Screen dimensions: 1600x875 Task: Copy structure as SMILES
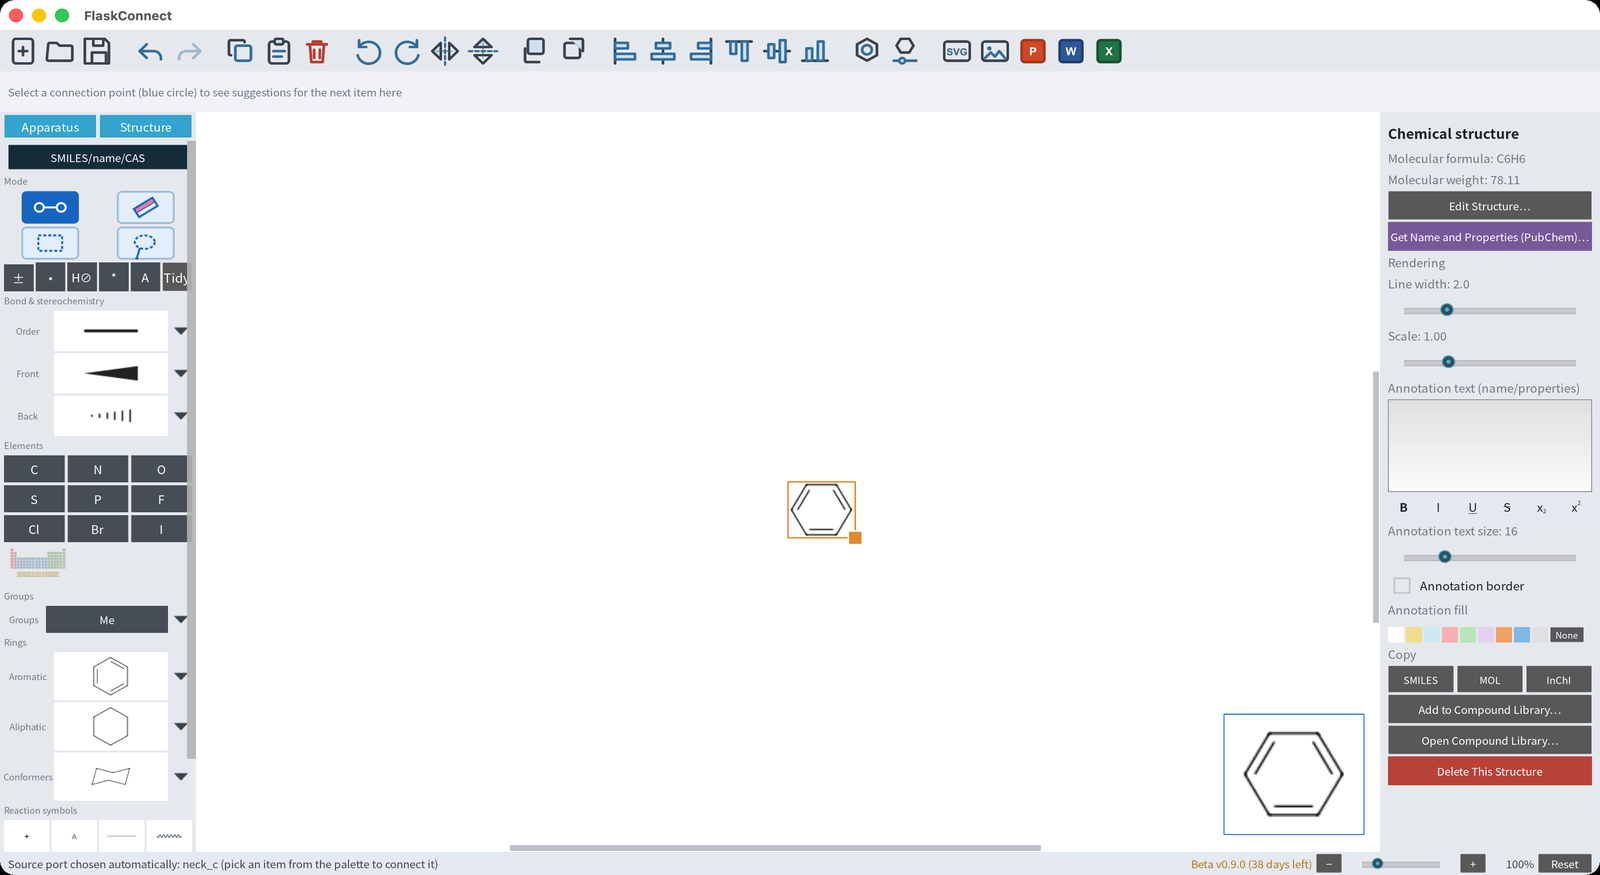[x=1421, y=680]
